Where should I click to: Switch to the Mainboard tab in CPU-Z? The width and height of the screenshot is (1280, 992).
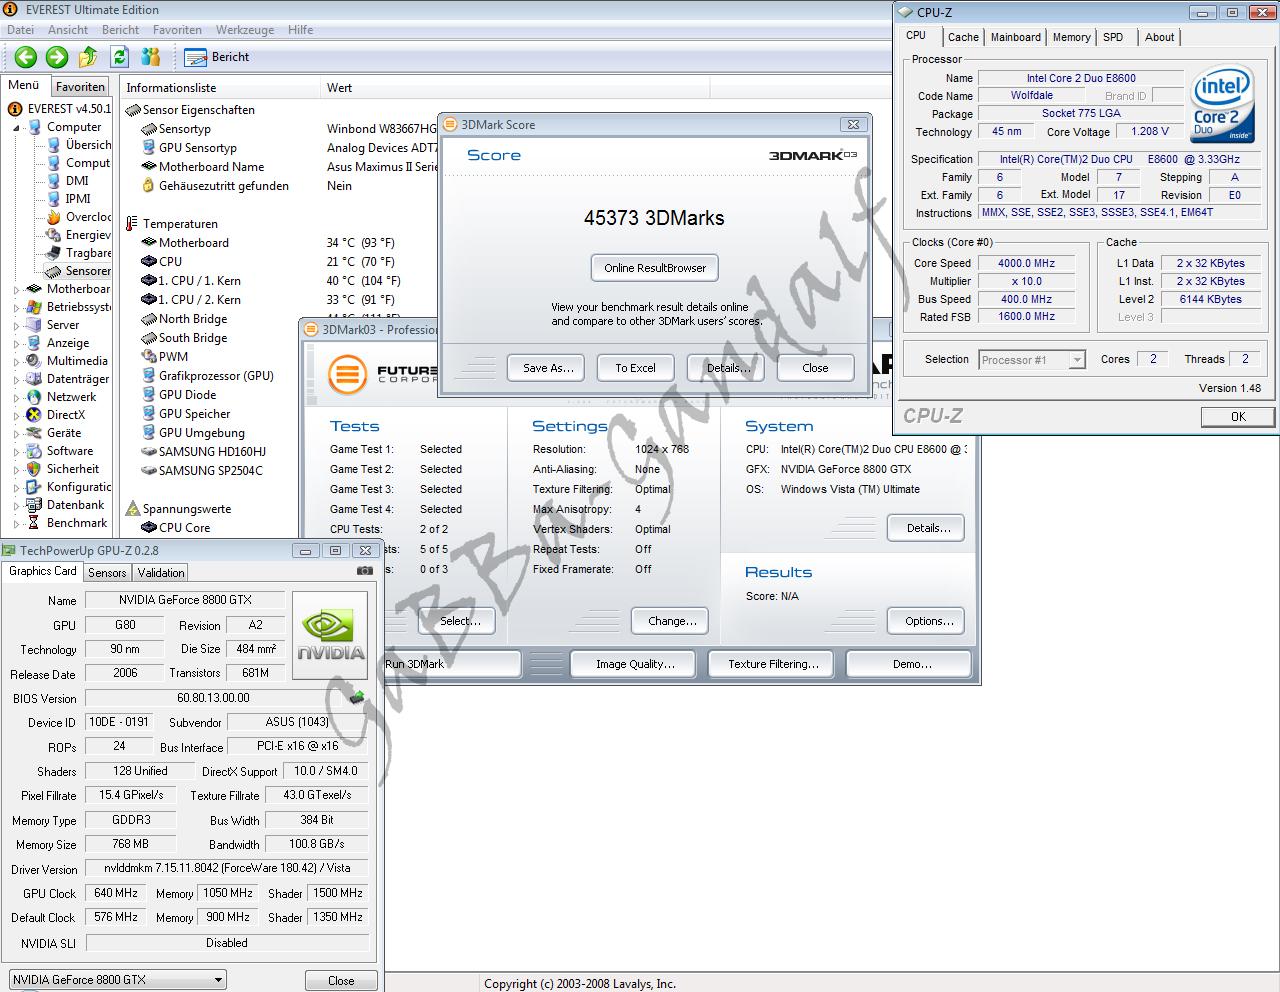1016,37
